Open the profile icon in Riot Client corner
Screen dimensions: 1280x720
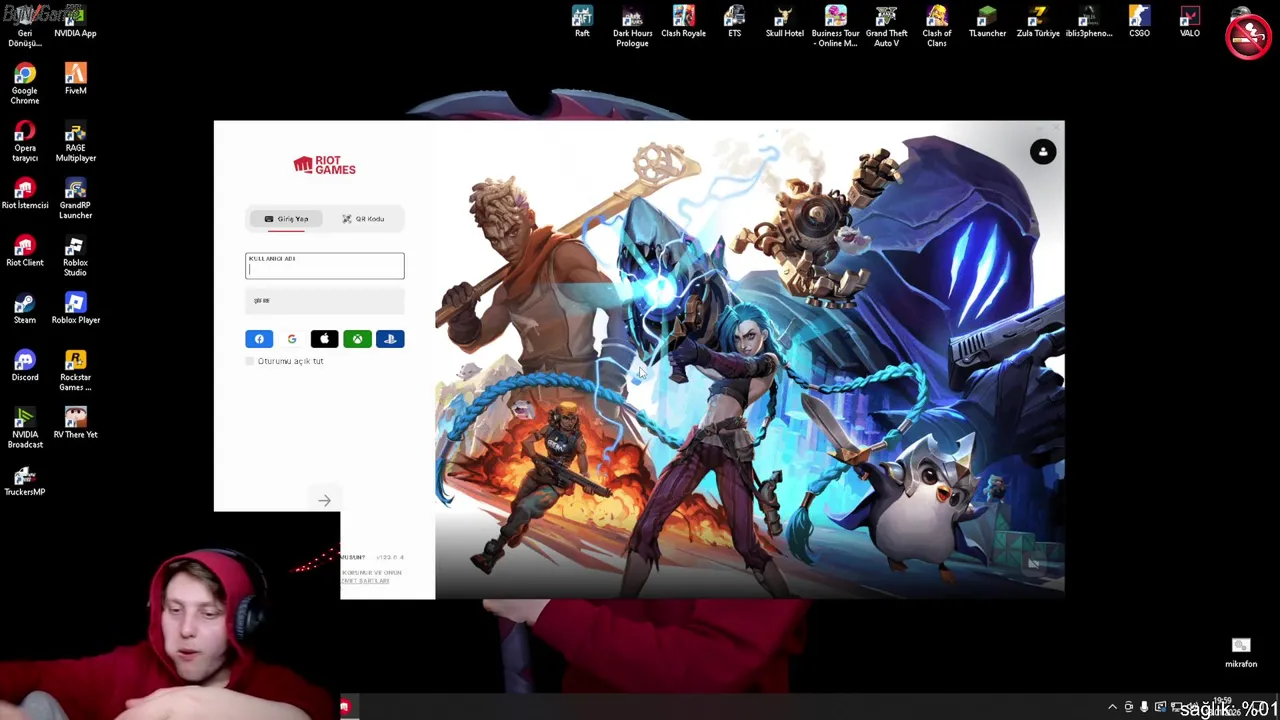point(1043,152)
